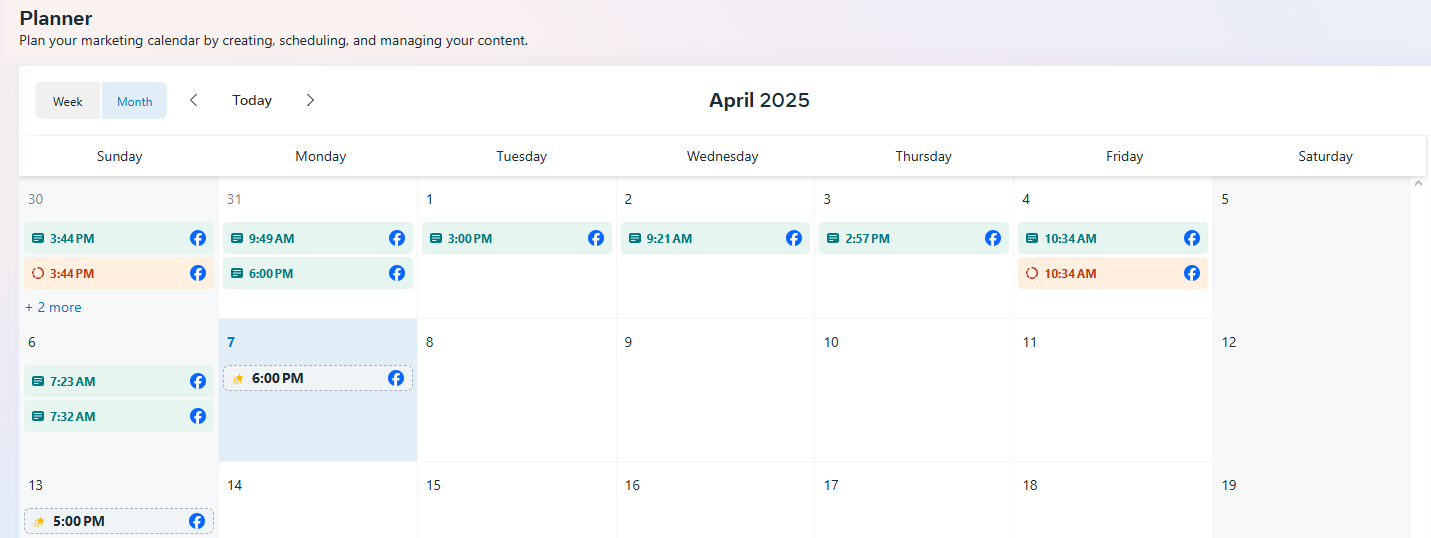Click Facebook icon on March 31 6:00 PM post

pyautogui.click(x=397, y=273)
